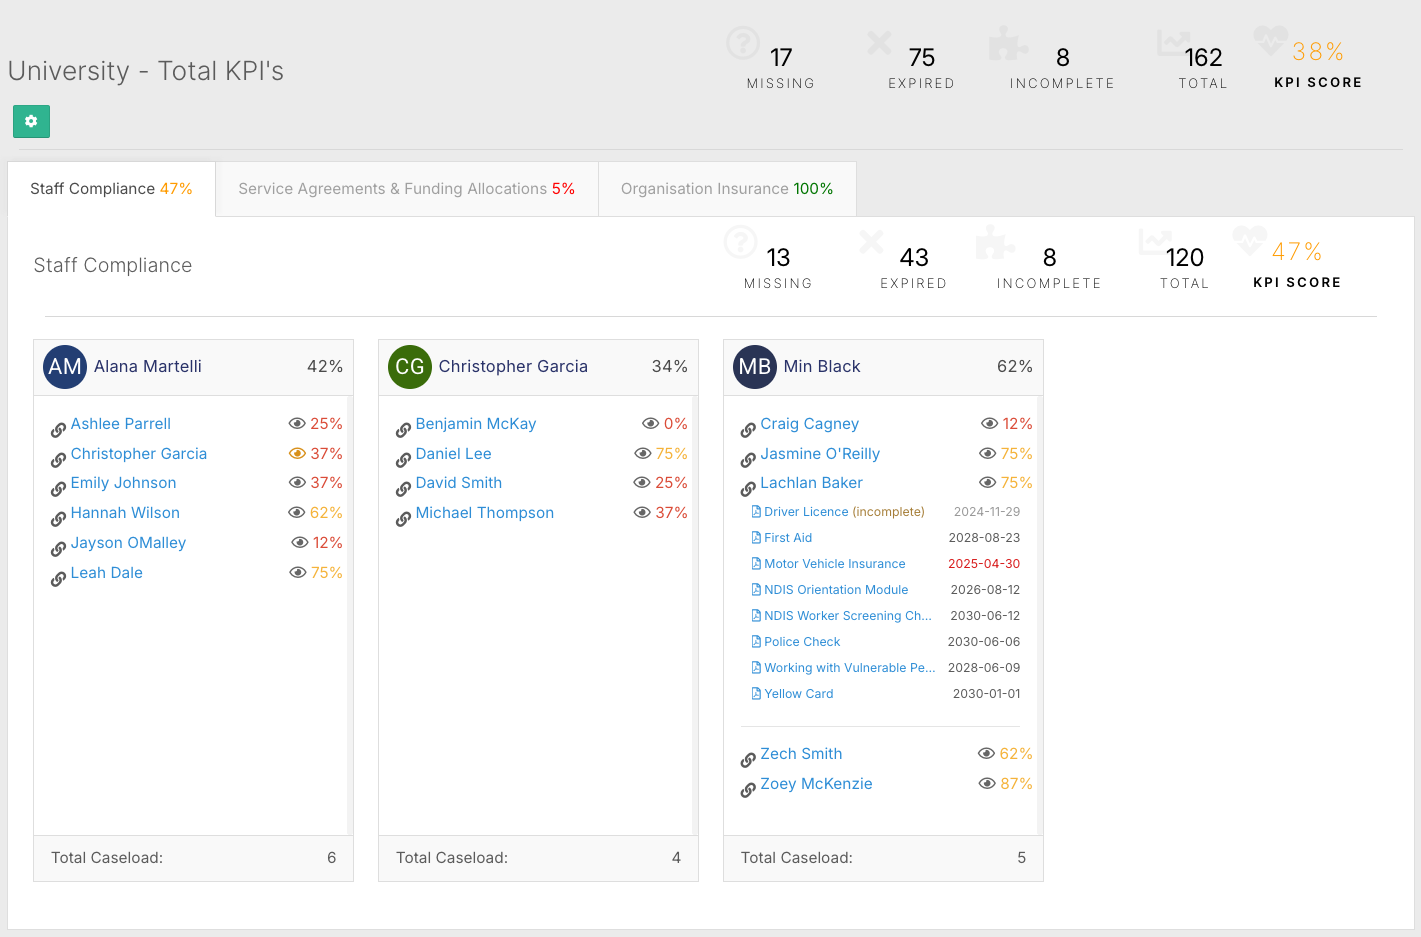Open the green settings gear button
Screen dimensions: 1421x937
[31, 121]
